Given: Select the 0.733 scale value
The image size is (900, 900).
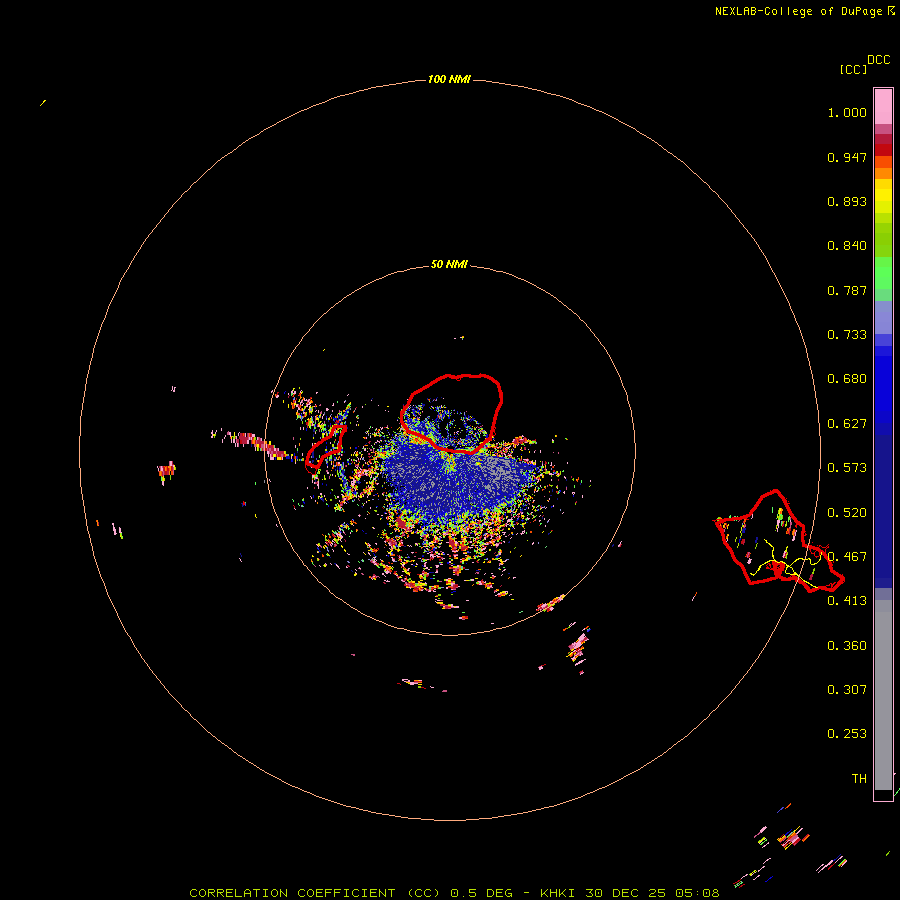Looking at the screenshot, I should tap(847, 335).
